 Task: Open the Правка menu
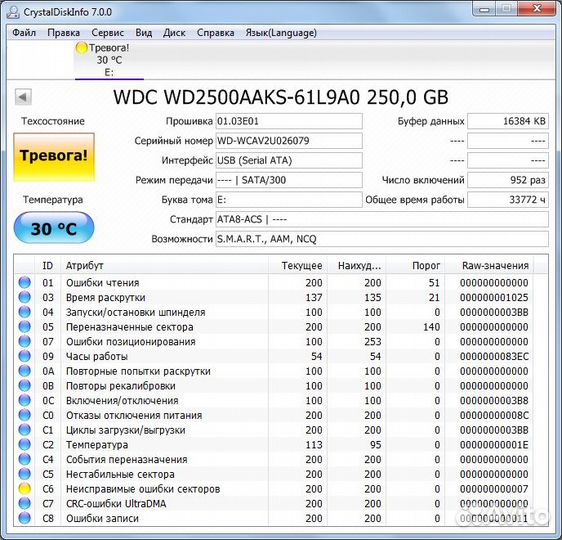63,33
